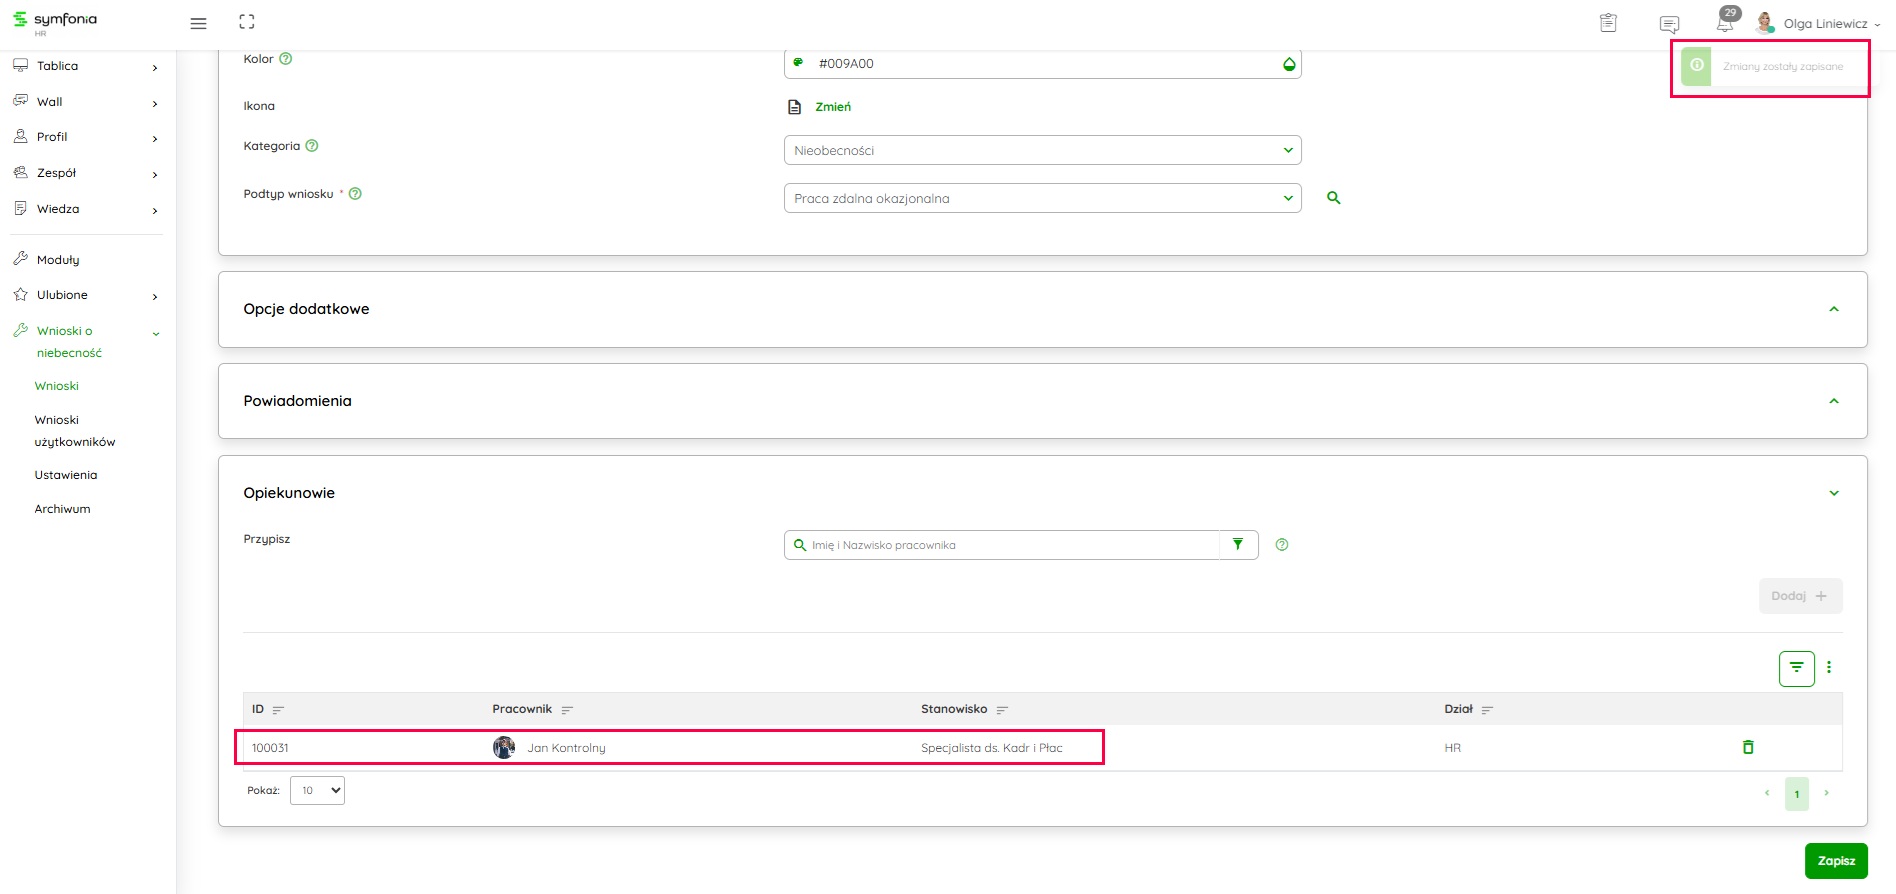Viewport: 1896px width, 894px height.
Task: Click the Zapisz button
Action: 1835,861
